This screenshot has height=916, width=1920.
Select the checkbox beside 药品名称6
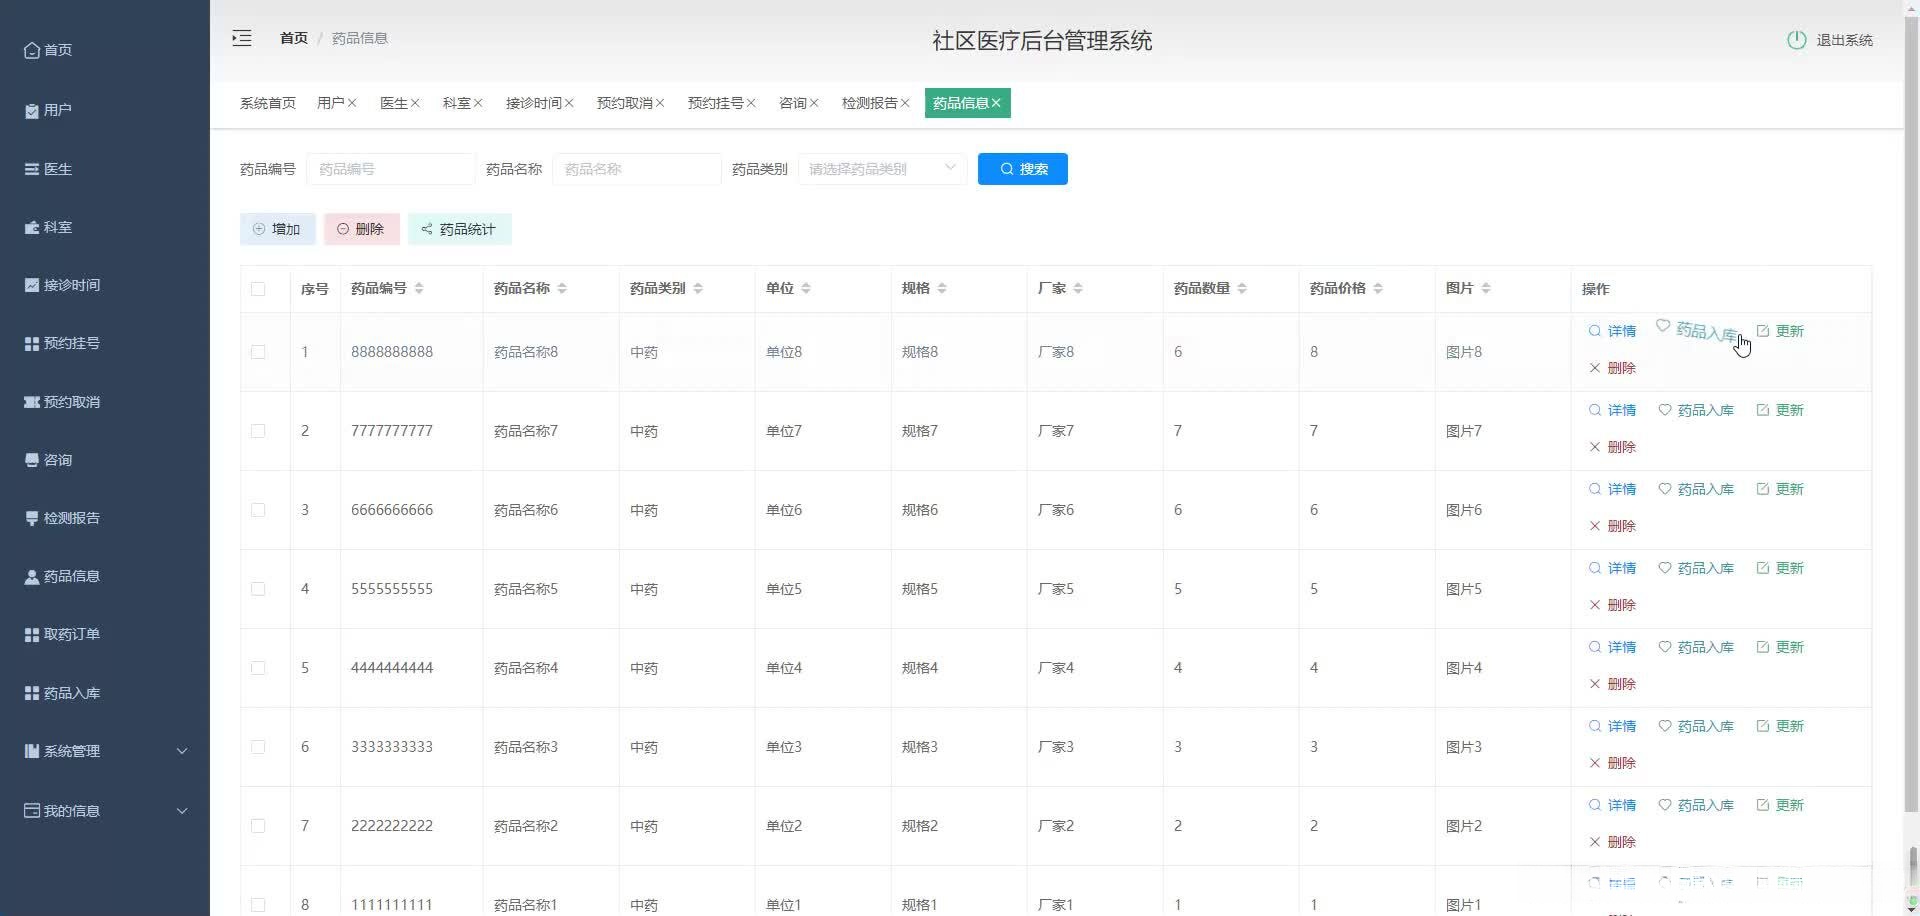[x=259, y=510]
